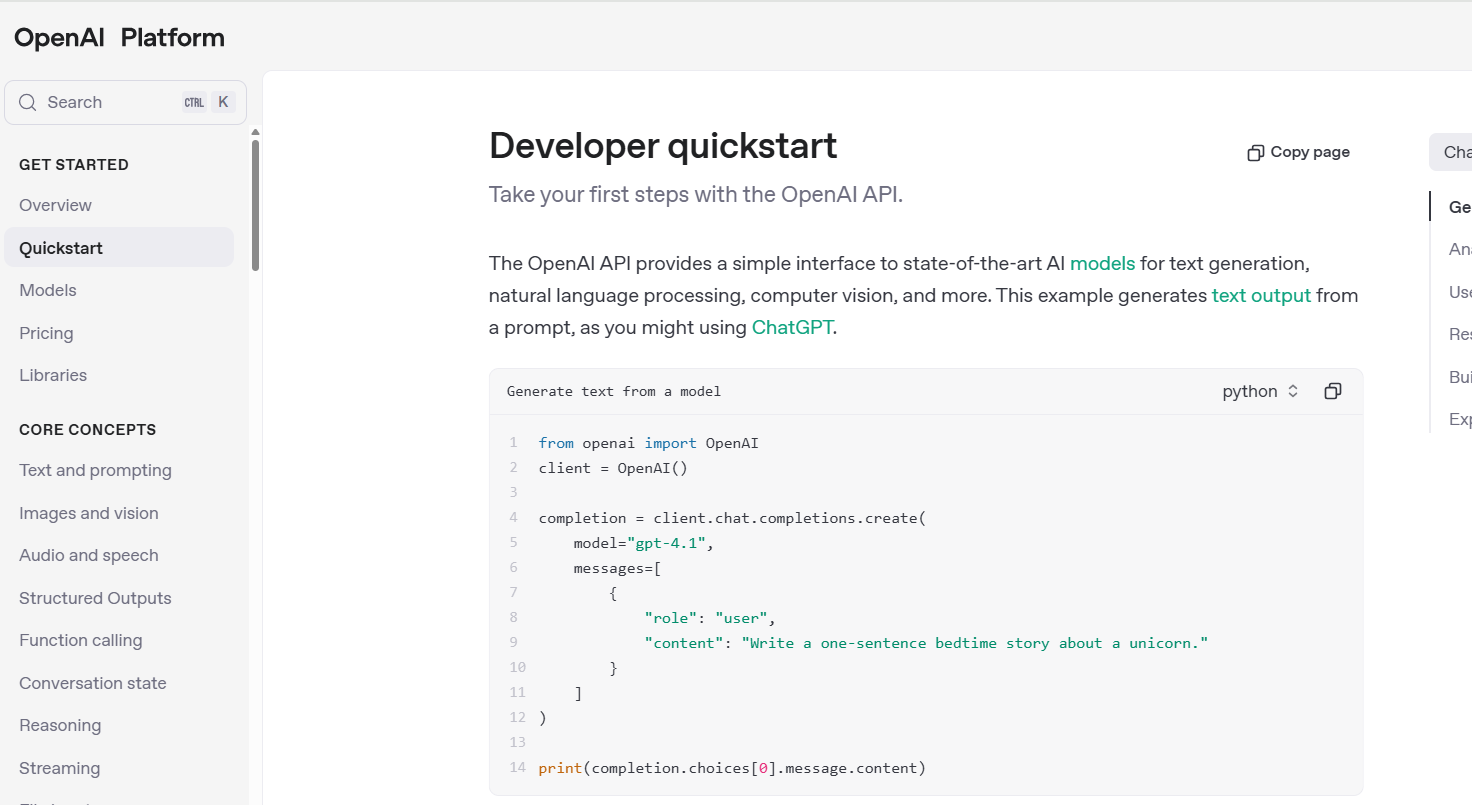
Task: Click the model="gpt-4.1" code line
Action: (x=643, y=543)
